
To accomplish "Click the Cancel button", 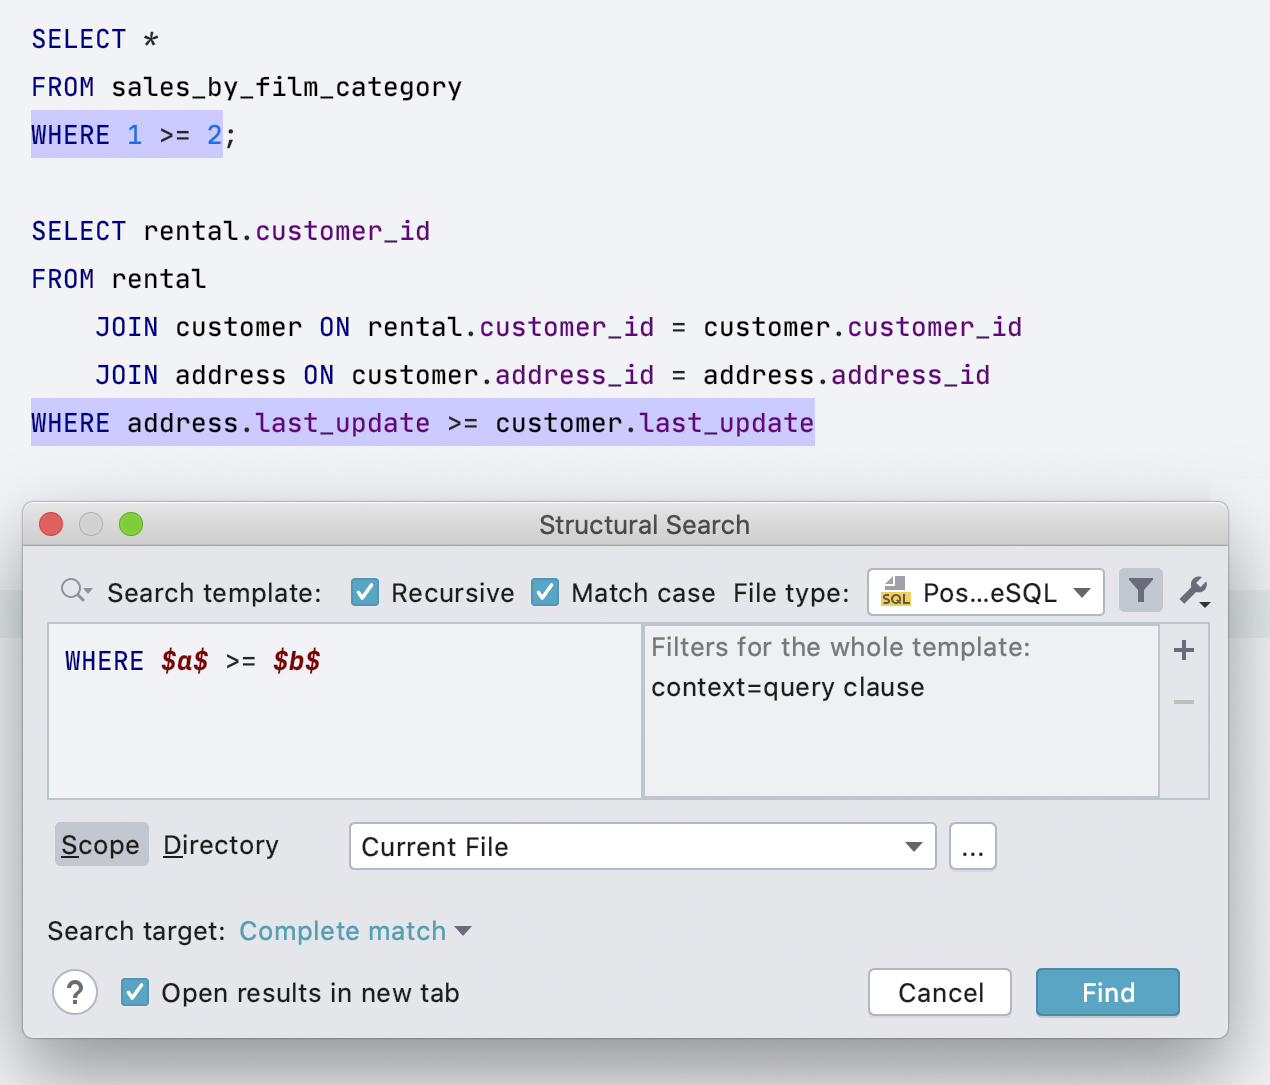I will coord(940,992).
